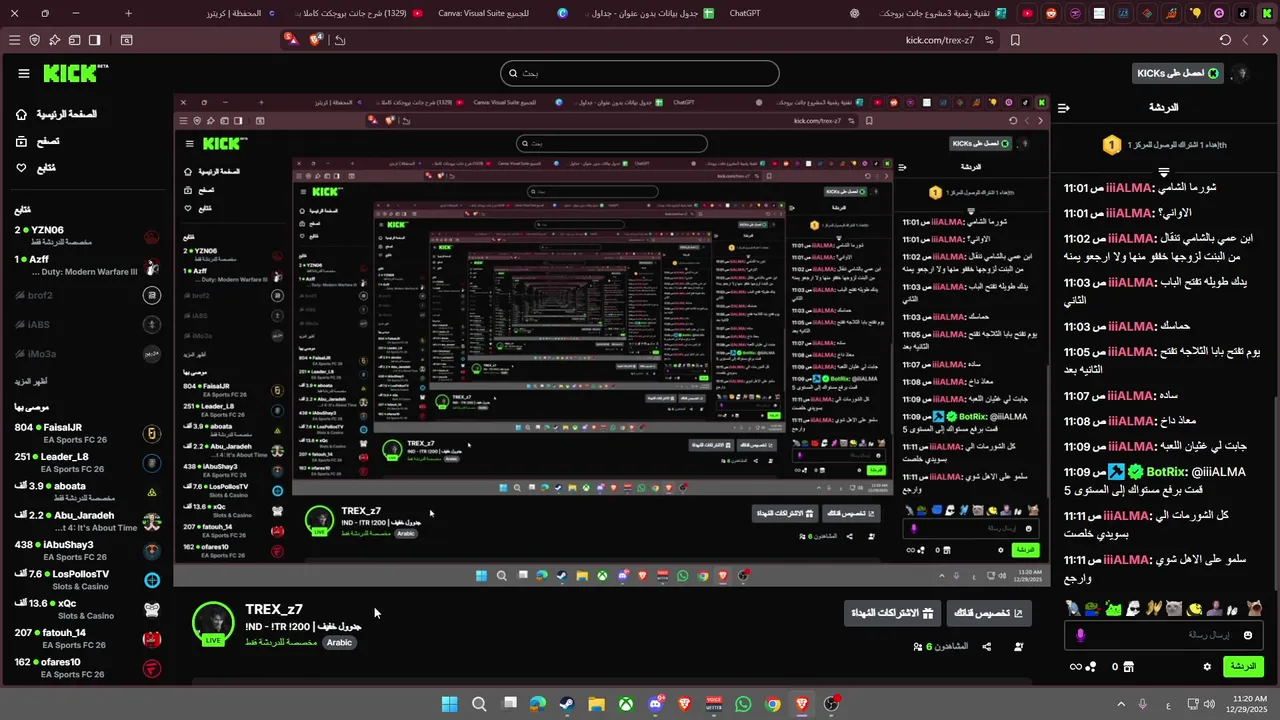1280x720 pixels.
Task: Select the Pepe frog quick emote
Action: click(x=1092, y=608)
